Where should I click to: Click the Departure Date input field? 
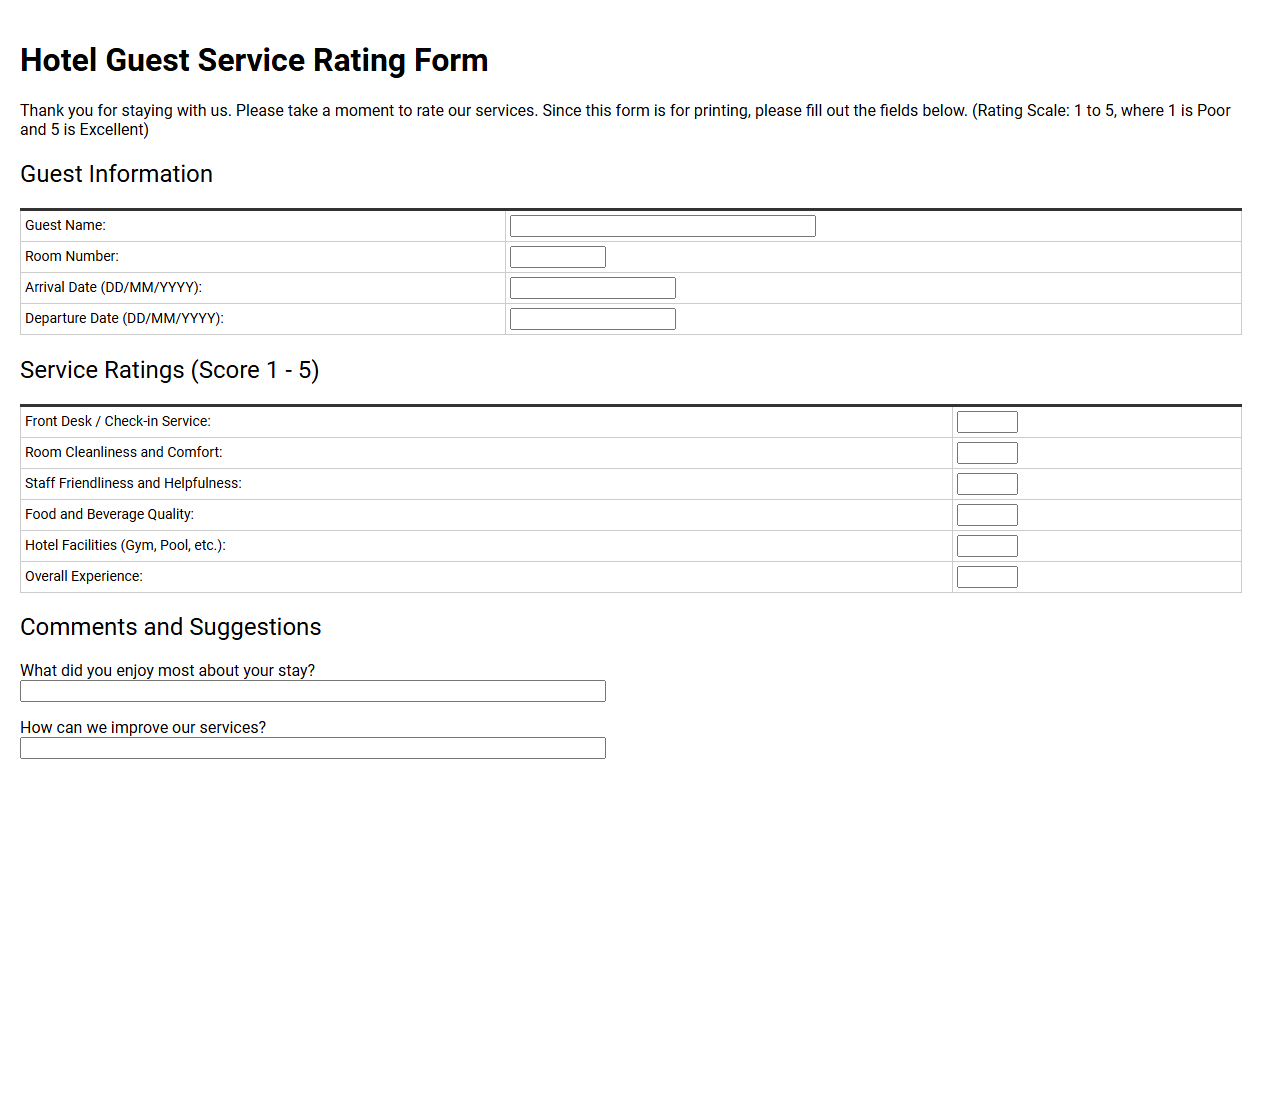coord(592,319)
